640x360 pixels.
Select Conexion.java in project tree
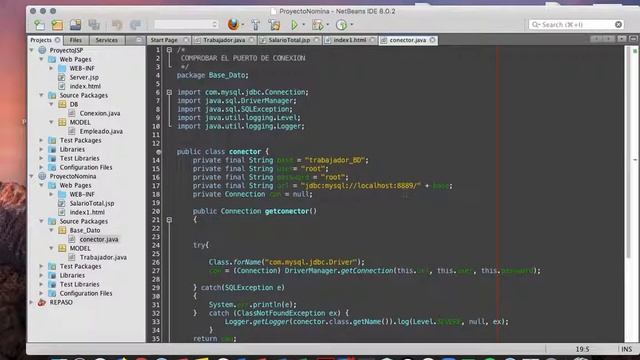pyautogui.click(x=100, y=113)
